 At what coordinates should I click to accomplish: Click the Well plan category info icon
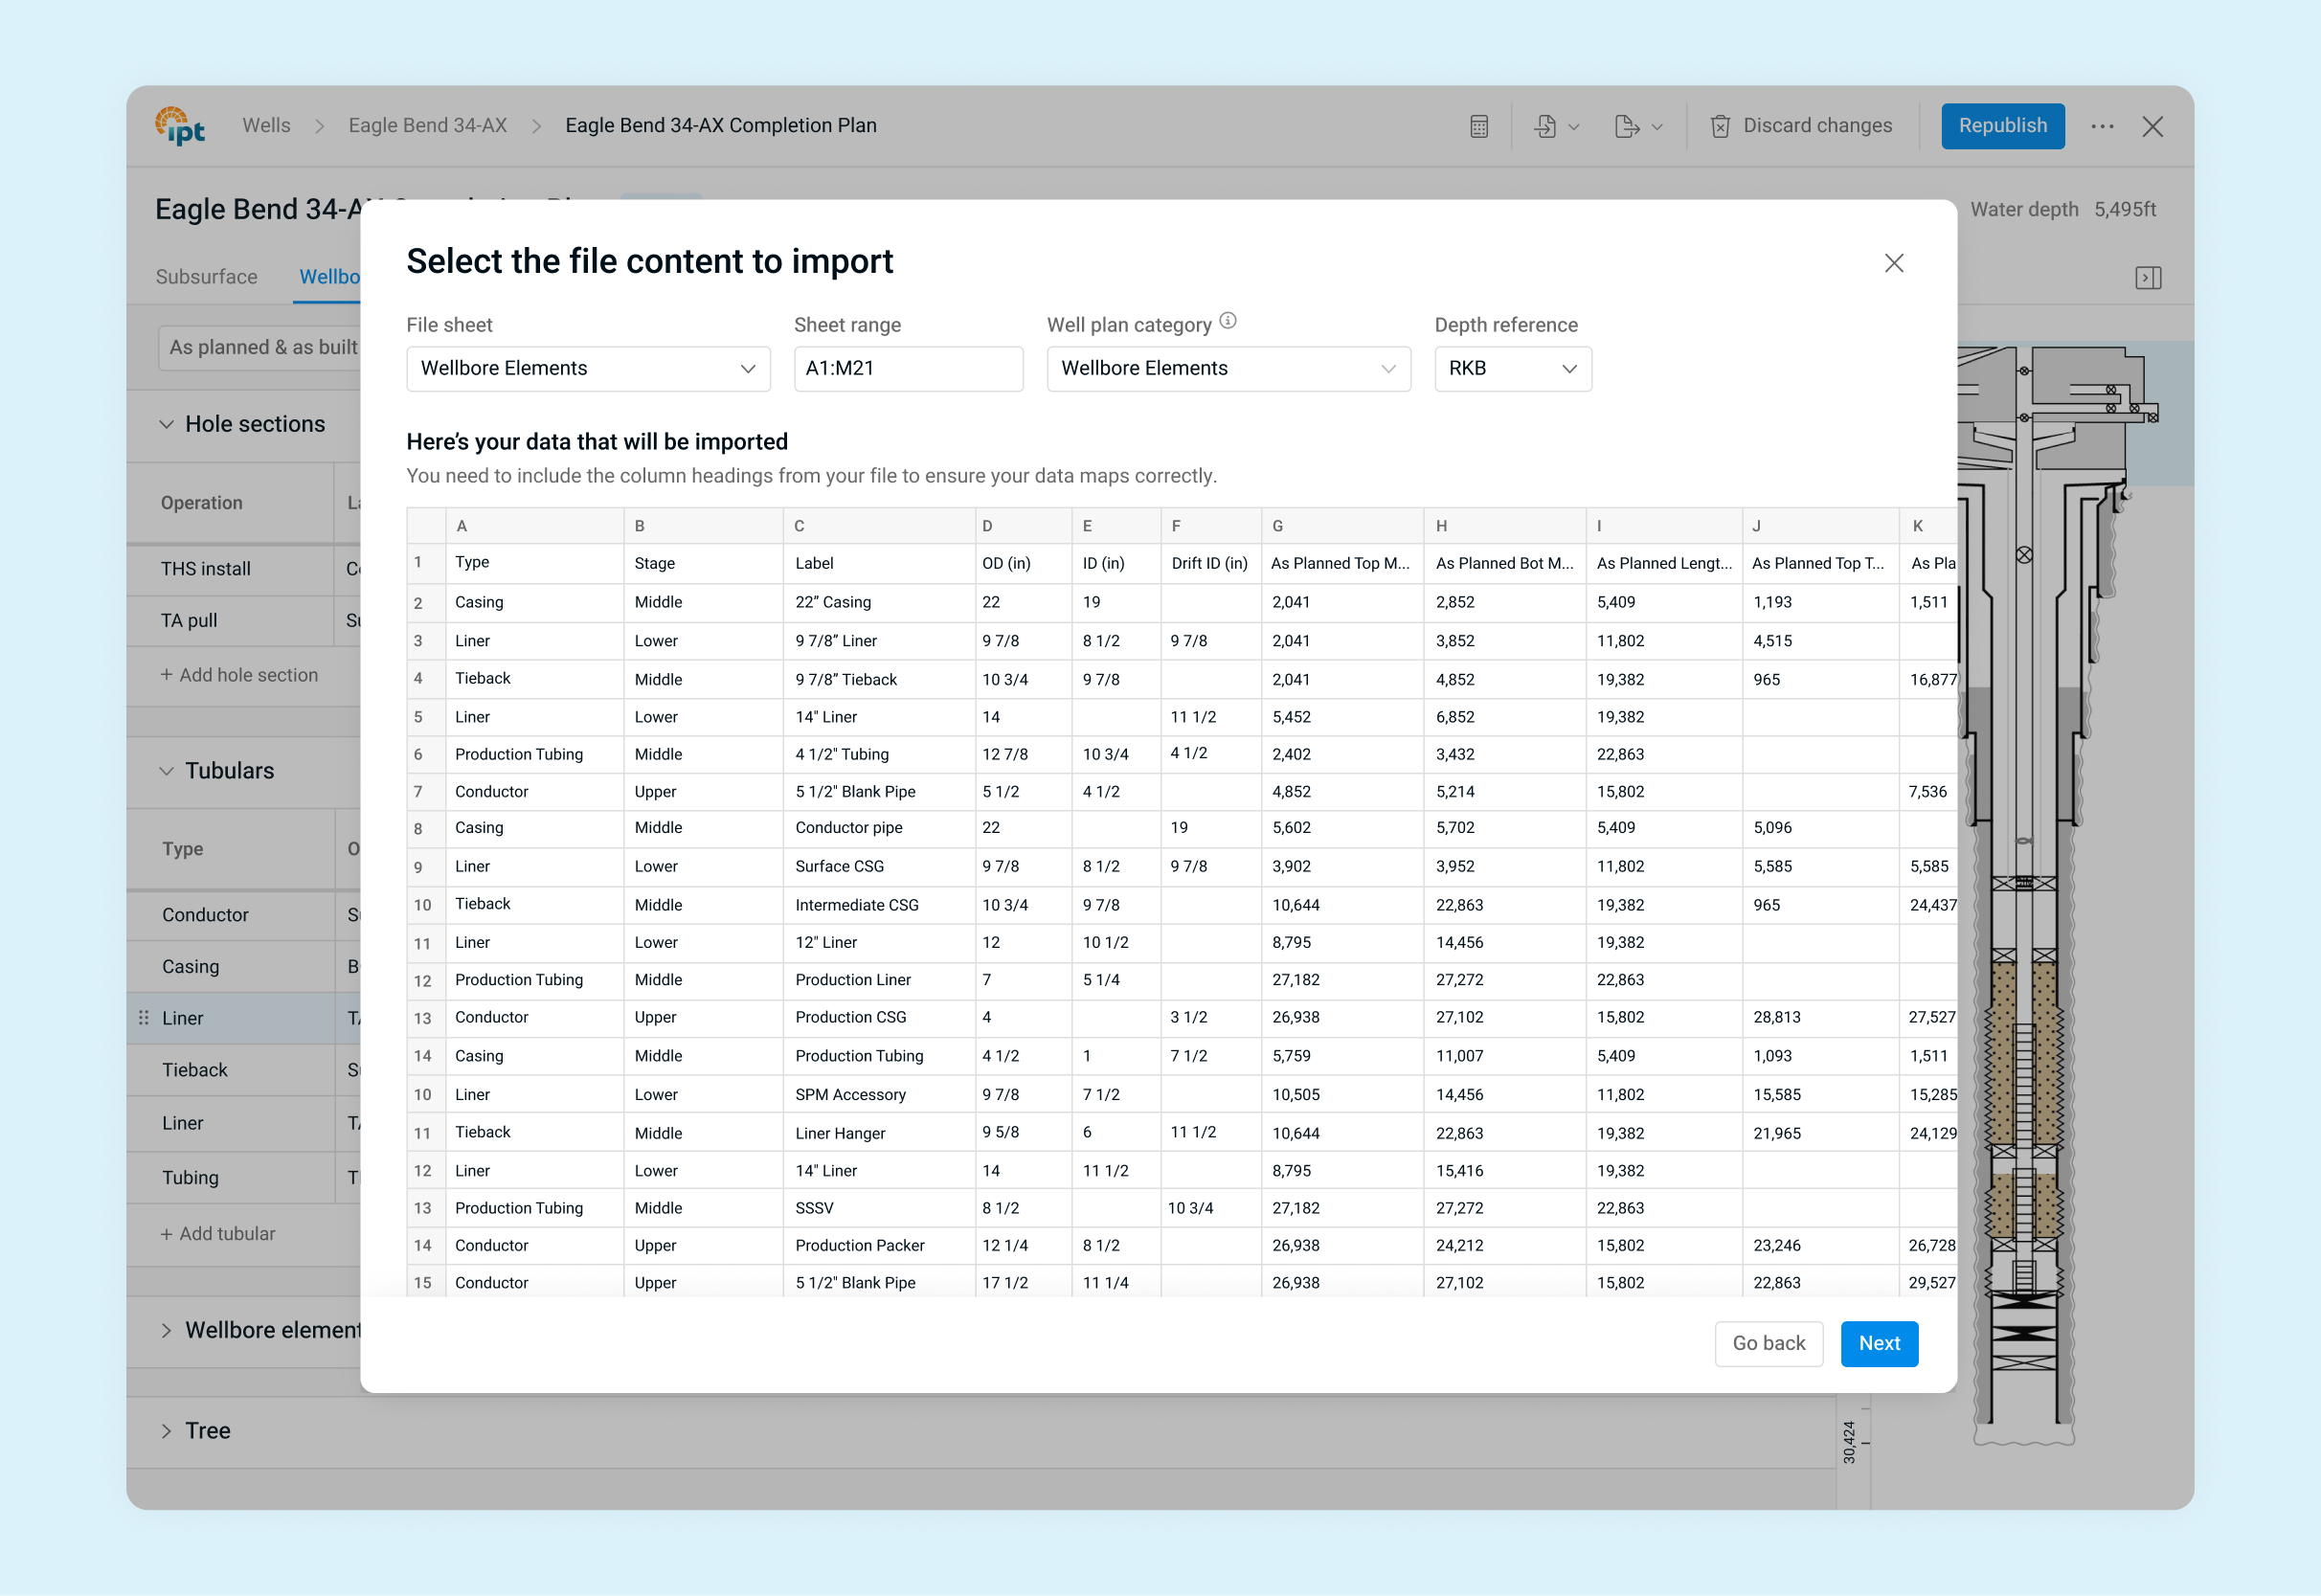tap(1228, 321)
